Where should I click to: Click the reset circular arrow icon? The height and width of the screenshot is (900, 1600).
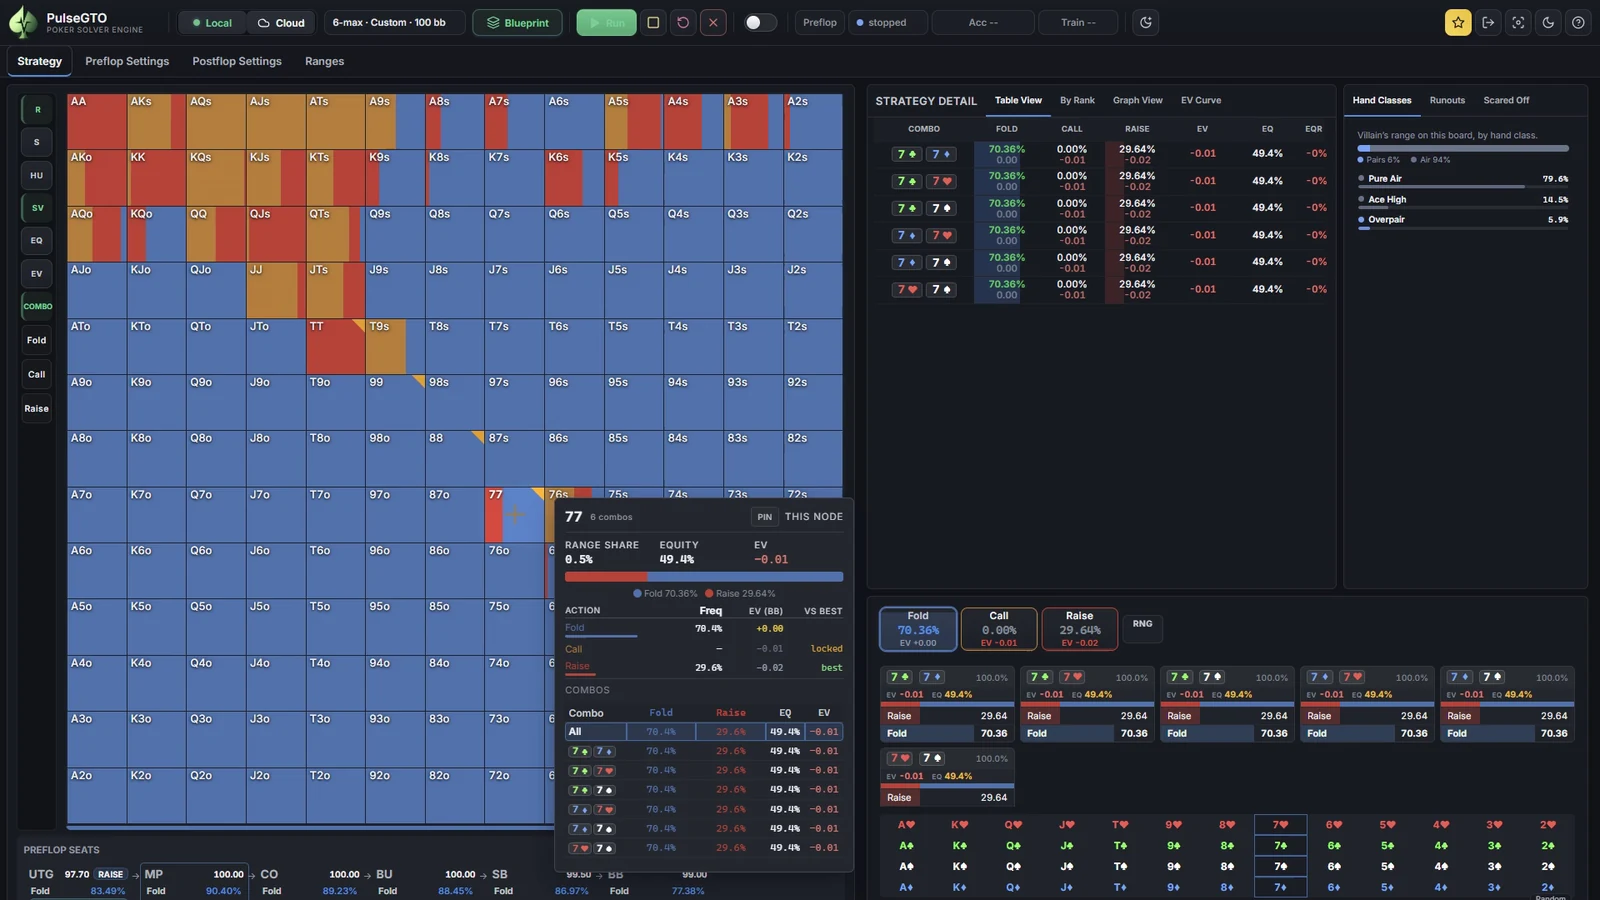point(683,22)
